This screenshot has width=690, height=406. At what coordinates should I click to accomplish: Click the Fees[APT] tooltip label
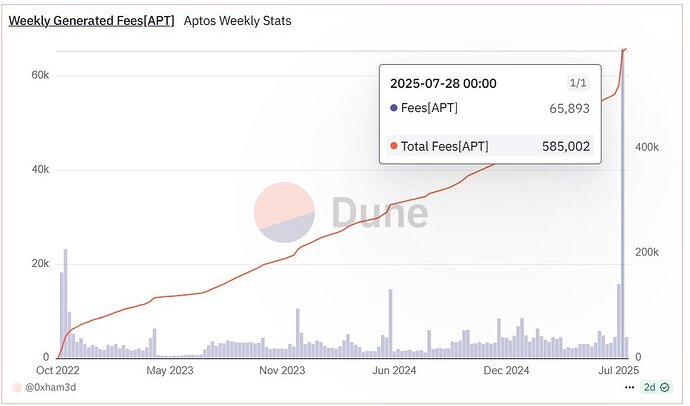429,108
